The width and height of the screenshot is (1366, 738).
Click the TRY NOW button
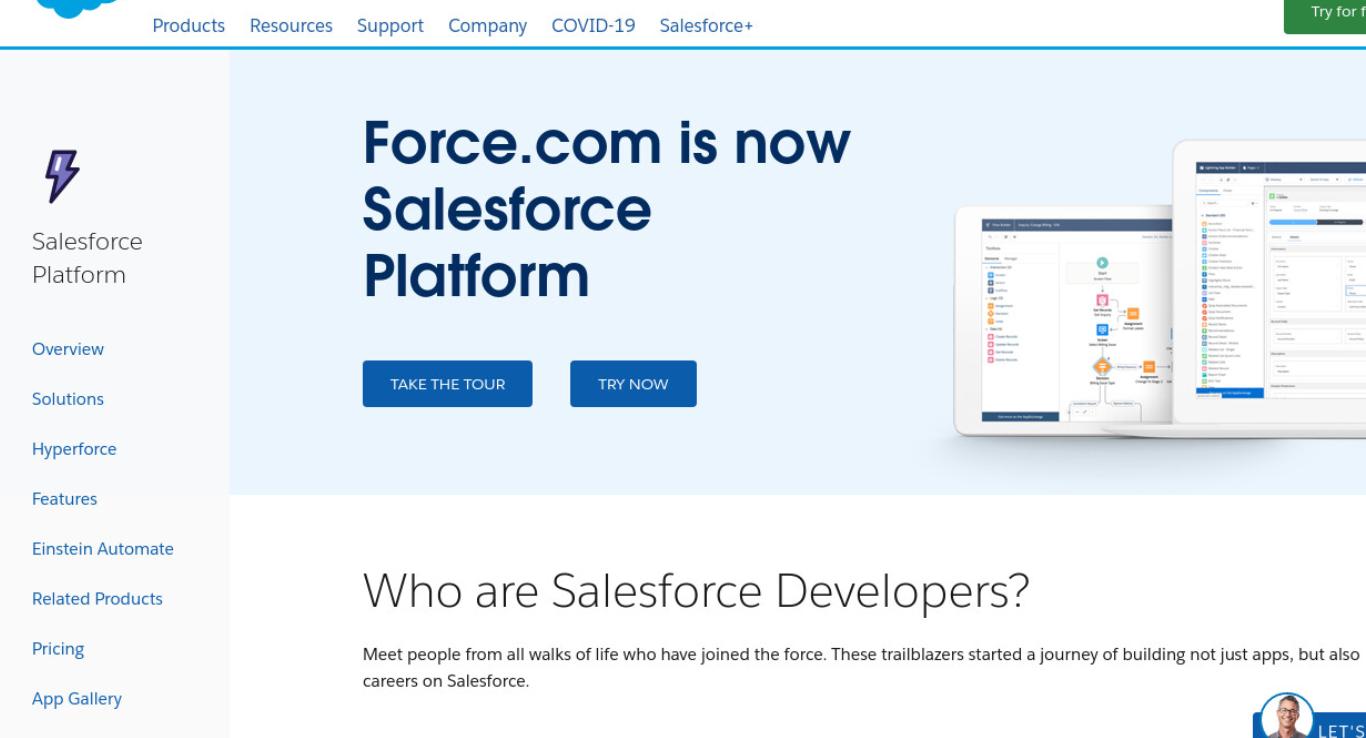[633, 384]
